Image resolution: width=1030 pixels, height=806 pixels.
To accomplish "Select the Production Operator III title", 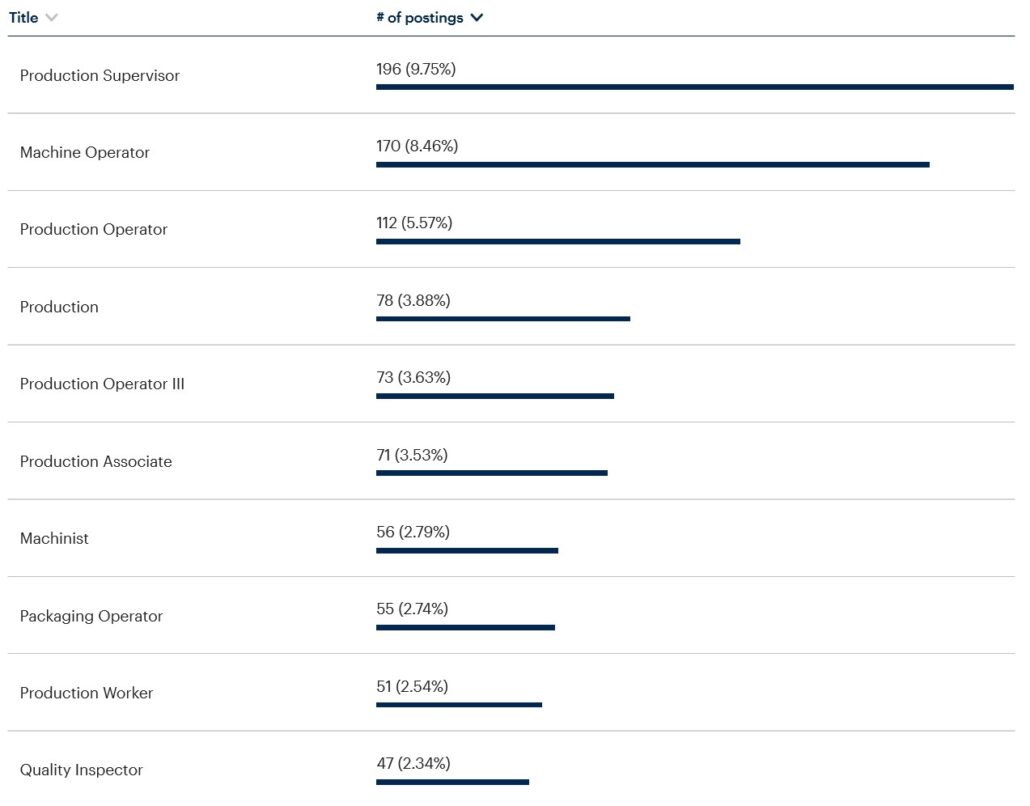I will (102, 385).
